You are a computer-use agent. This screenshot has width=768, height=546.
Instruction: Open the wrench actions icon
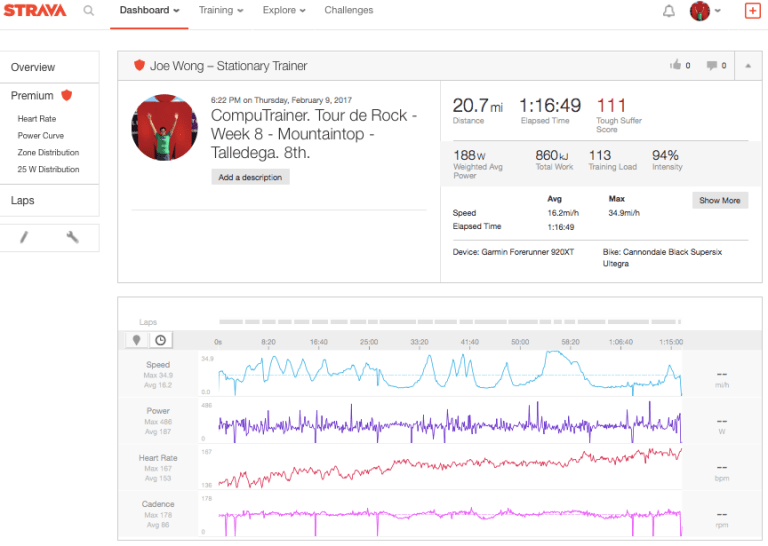point(72,237)
